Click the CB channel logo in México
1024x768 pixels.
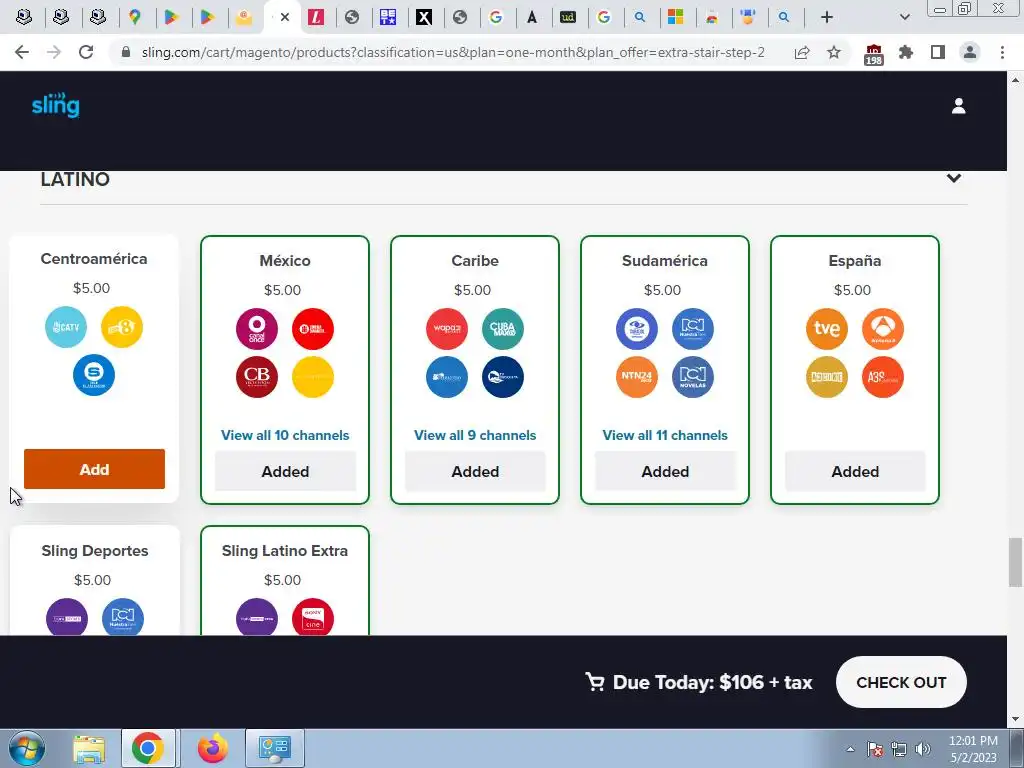(257, 377)
